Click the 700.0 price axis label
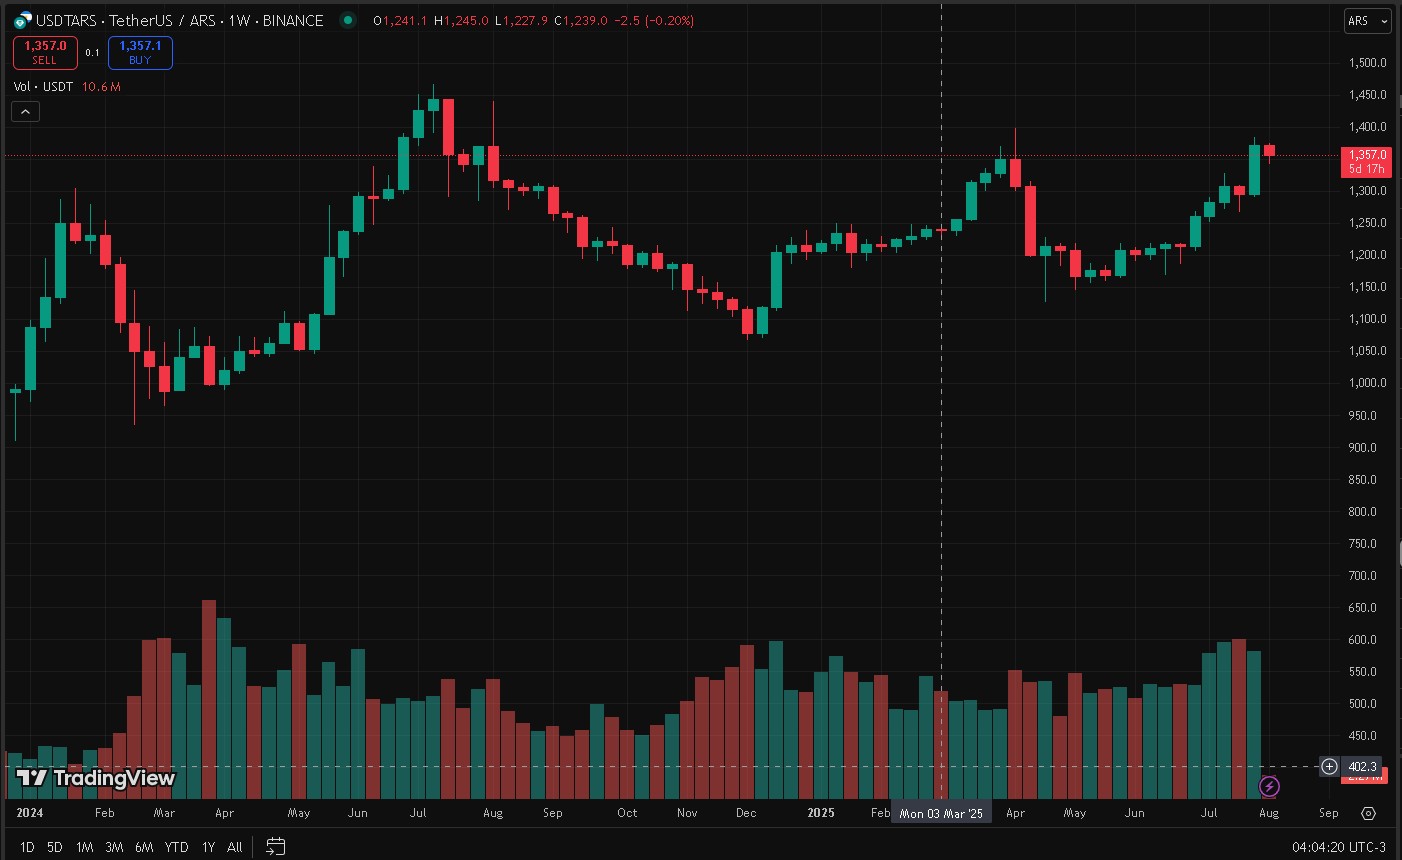1402x860 pixels. tap(1362, 576)
